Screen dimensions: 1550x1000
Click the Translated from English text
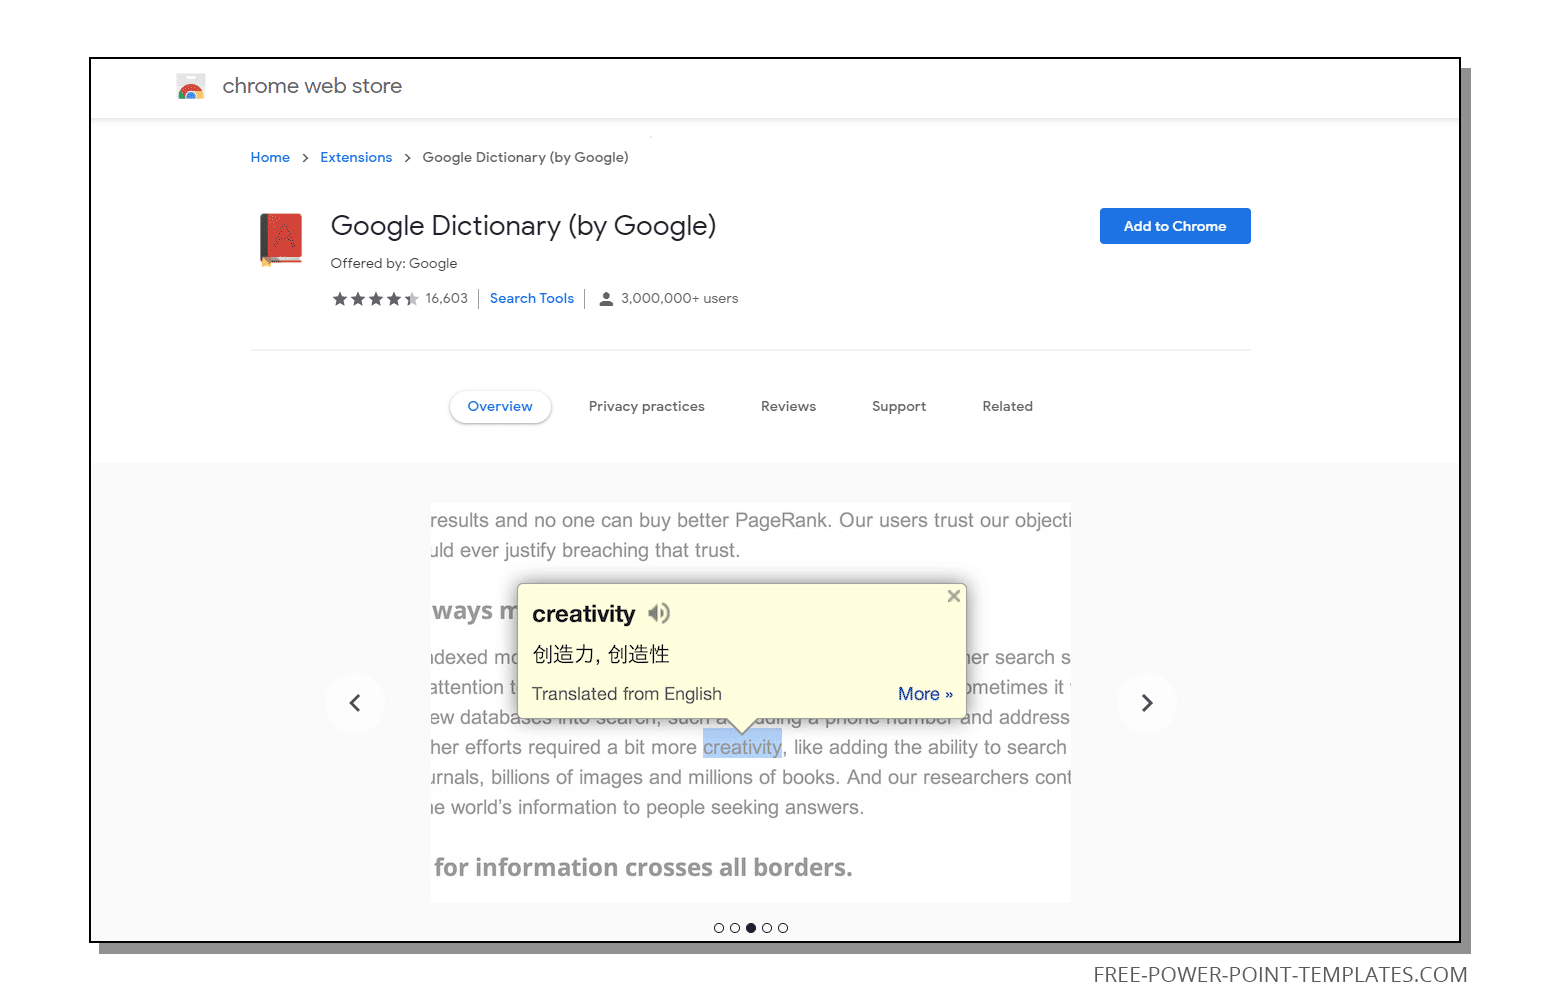(x=627, y=694)
